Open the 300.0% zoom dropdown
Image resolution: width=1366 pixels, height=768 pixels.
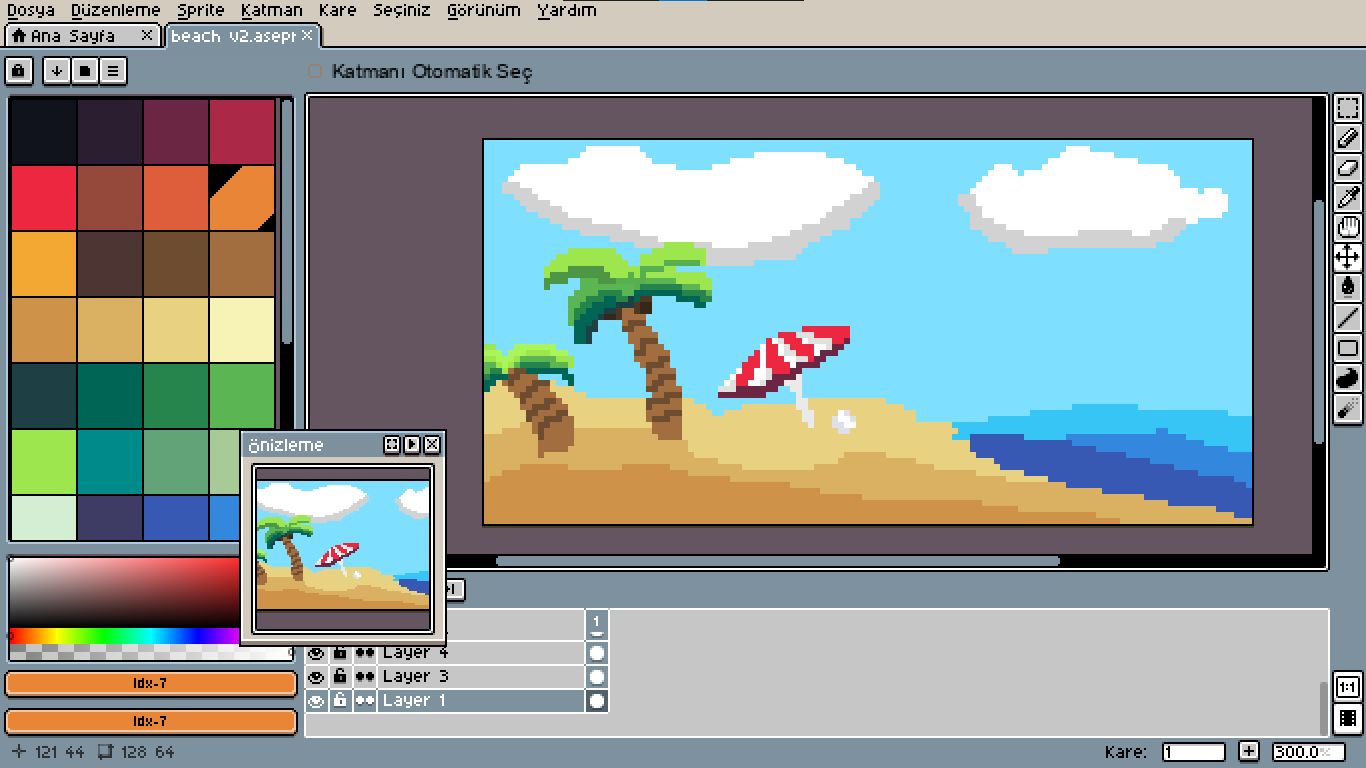pos(1308,751)
